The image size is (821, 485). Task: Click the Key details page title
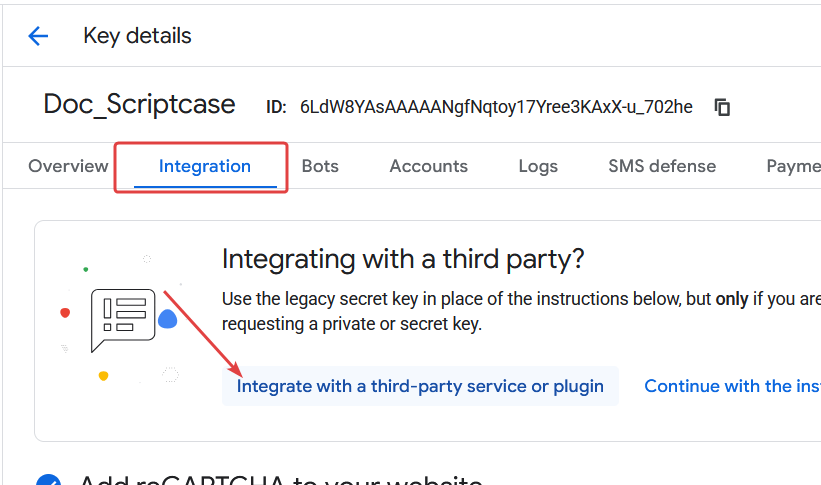137,36
